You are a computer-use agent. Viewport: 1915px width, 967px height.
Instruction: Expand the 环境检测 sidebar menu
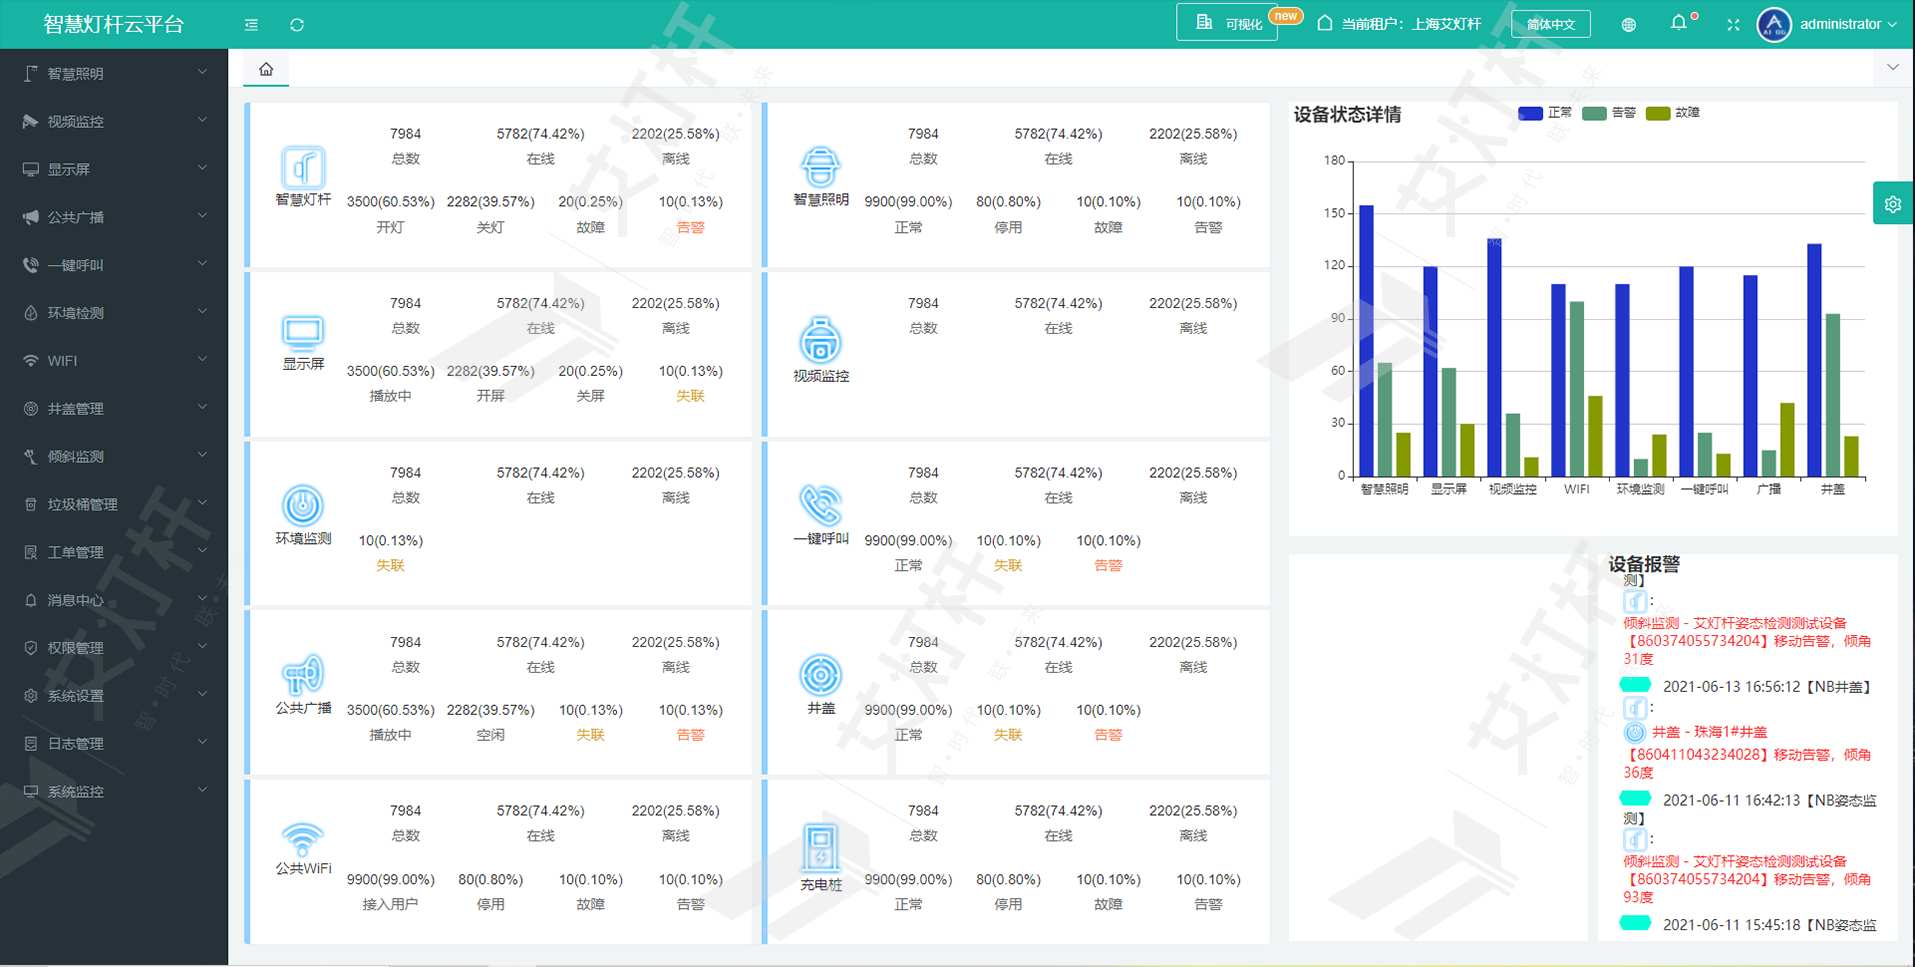point(114,313)
